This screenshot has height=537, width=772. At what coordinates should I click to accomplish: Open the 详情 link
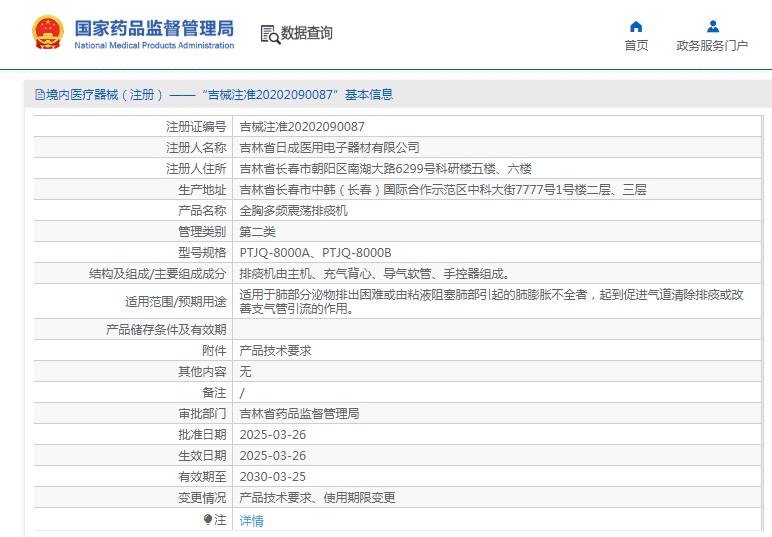[252, 520]
